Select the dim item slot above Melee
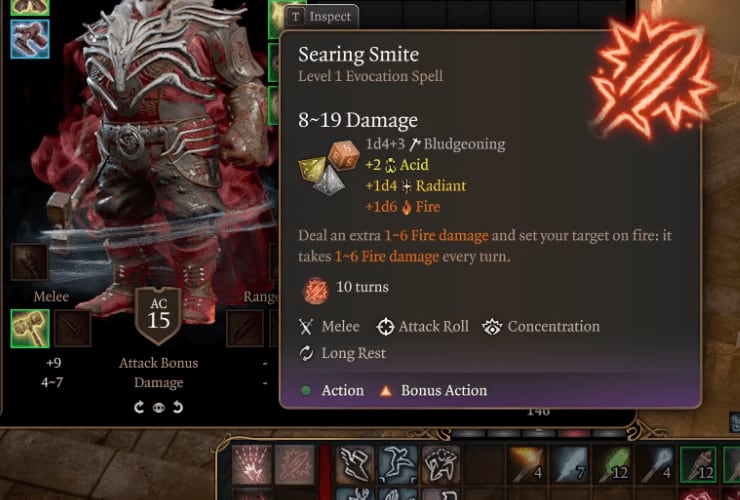740x500 pixels. click(x=30, y=263)
